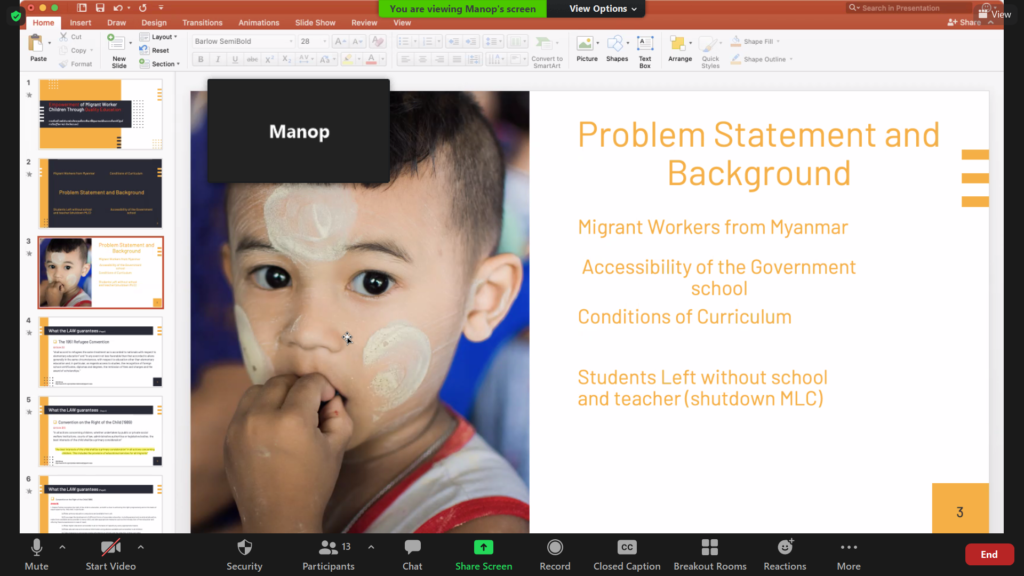1024x576 pixels.
Task: Start video in the Zoom toolbar
Action: 110,554
